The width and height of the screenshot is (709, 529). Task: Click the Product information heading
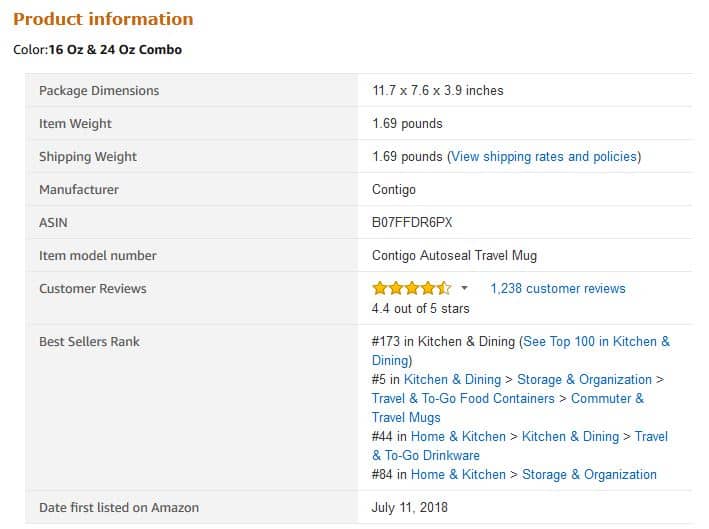pos(103,19)
